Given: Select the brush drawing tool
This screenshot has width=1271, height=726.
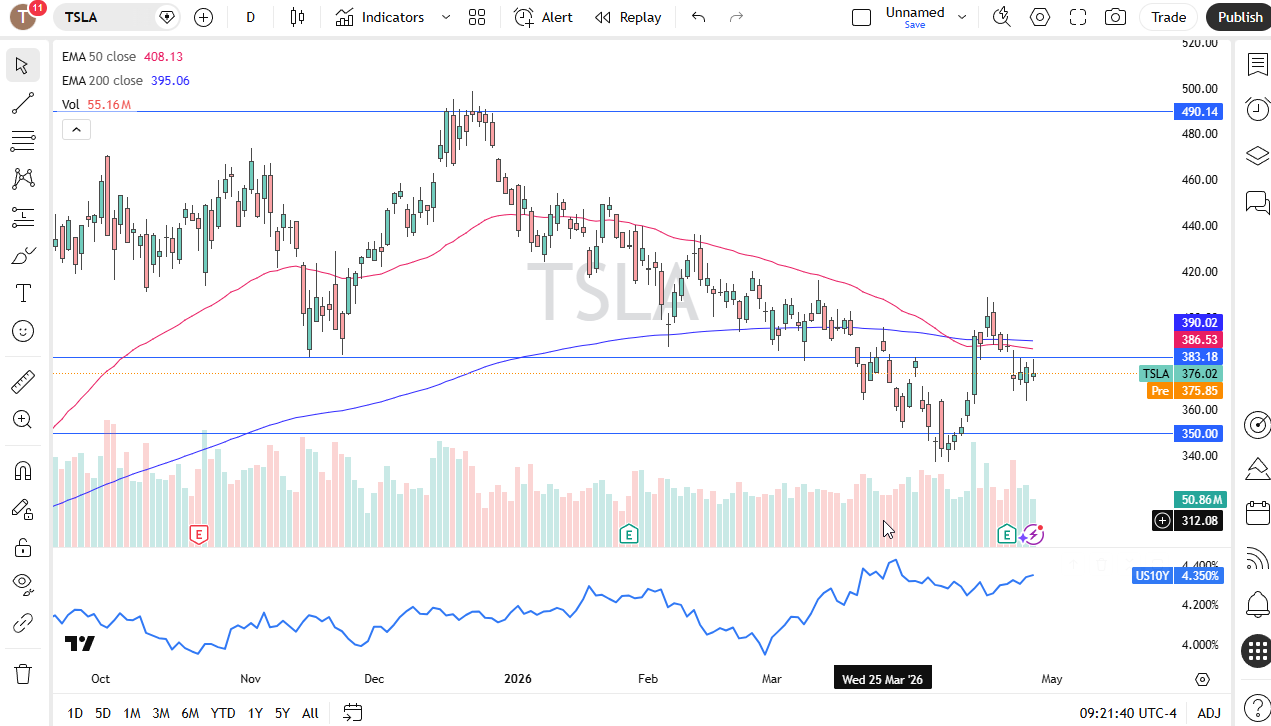Looking at the screenshot, I should point(23,255).
